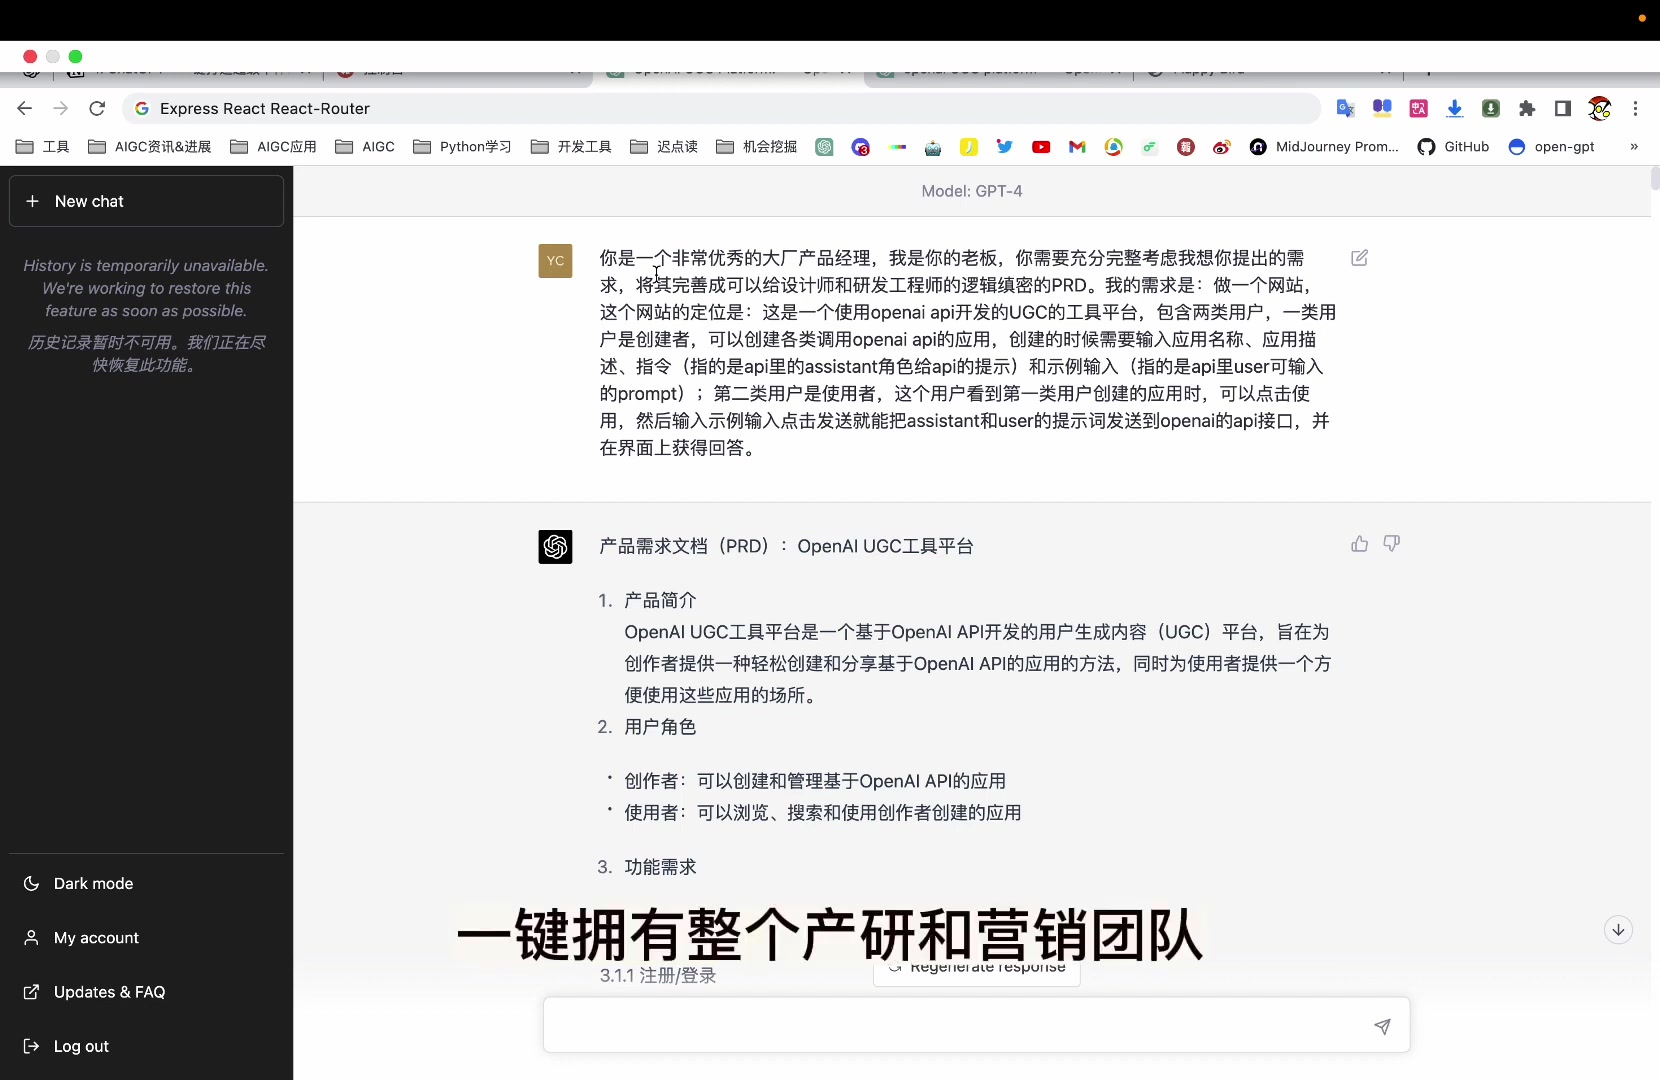Toggle Dark mode in sidebar
The image size is (1660, 1080).
tap(146, 883)
